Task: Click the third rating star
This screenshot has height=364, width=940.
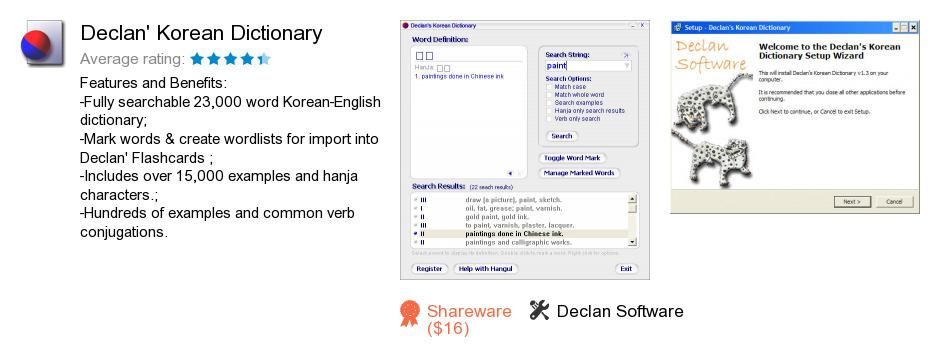Action: tap(230, 59)
